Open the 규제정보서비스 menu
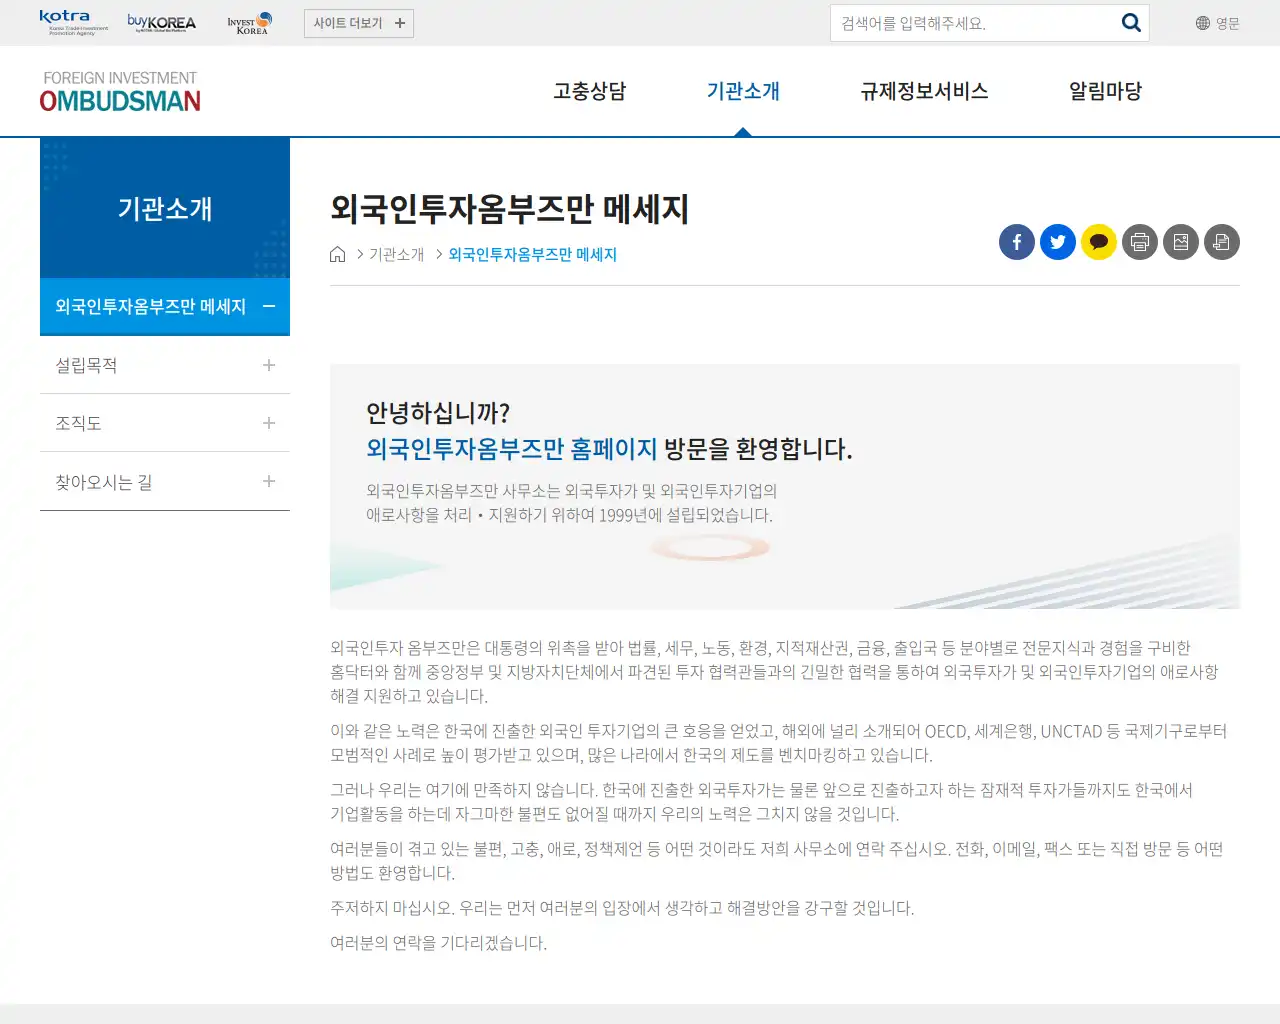The height and width of the screenshot is (1024, 1280). point(923,91)
